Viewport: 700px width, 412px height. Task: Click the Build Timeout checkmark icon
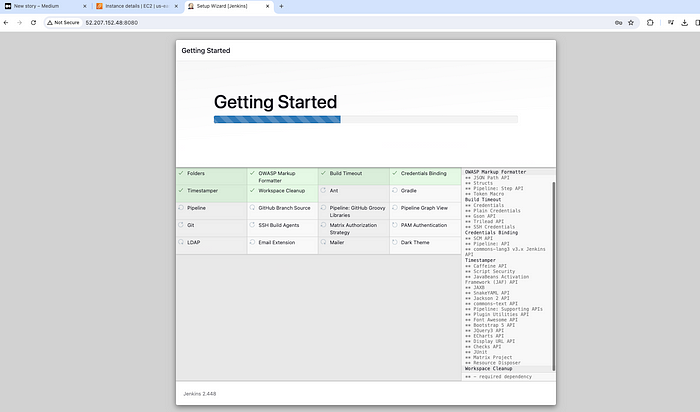click(323, 173)
